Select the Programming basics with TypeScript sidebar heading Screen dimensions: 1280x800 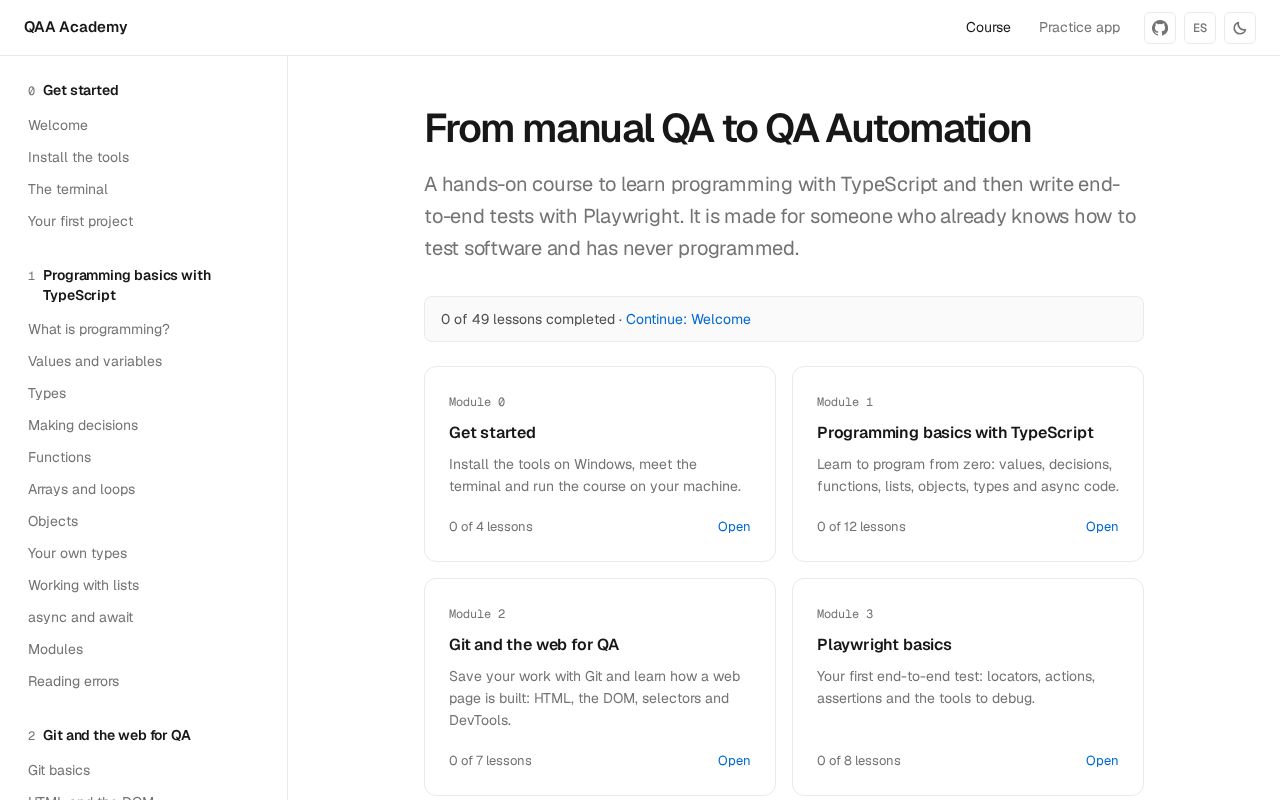click(x=127, y=285)
